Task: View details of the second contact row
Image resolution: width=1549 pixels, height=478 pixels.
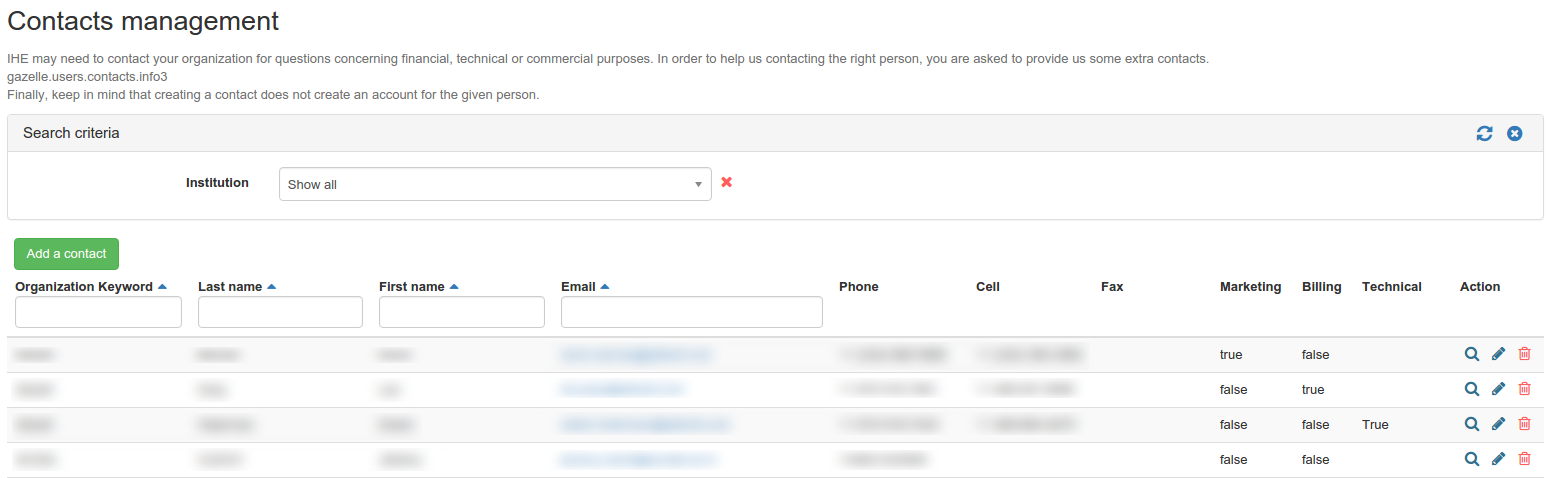Action: pyautogui.click(x=1471, y=389)
